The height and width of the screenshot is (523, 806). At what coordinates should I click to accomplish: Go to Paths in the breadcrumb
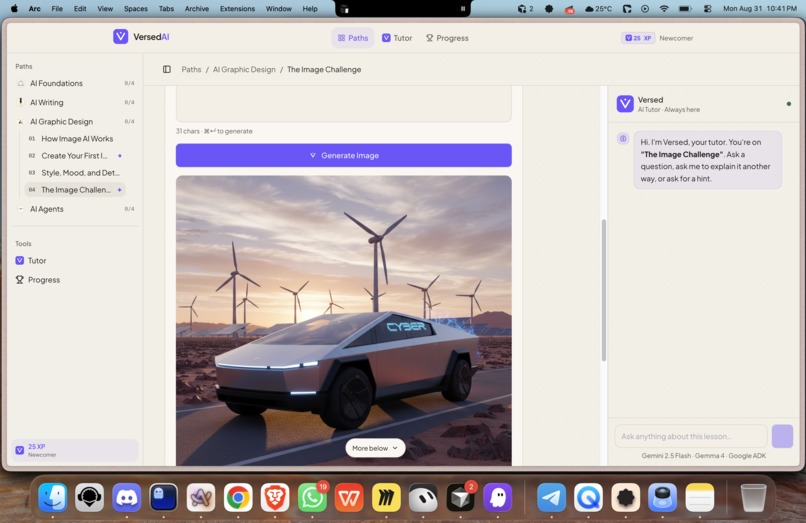(191, 69)
